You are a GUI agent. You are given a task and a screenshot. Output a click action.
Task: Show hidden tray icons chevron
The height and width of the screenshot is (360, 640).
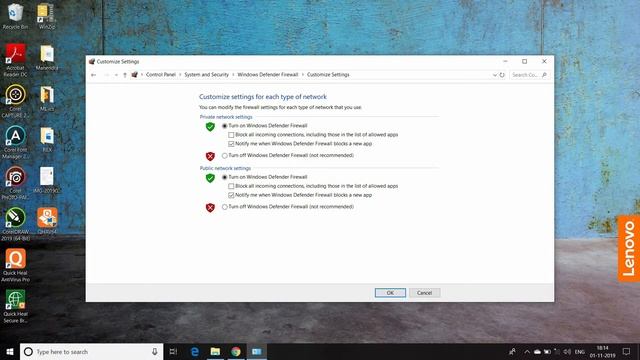pos(527,351)
